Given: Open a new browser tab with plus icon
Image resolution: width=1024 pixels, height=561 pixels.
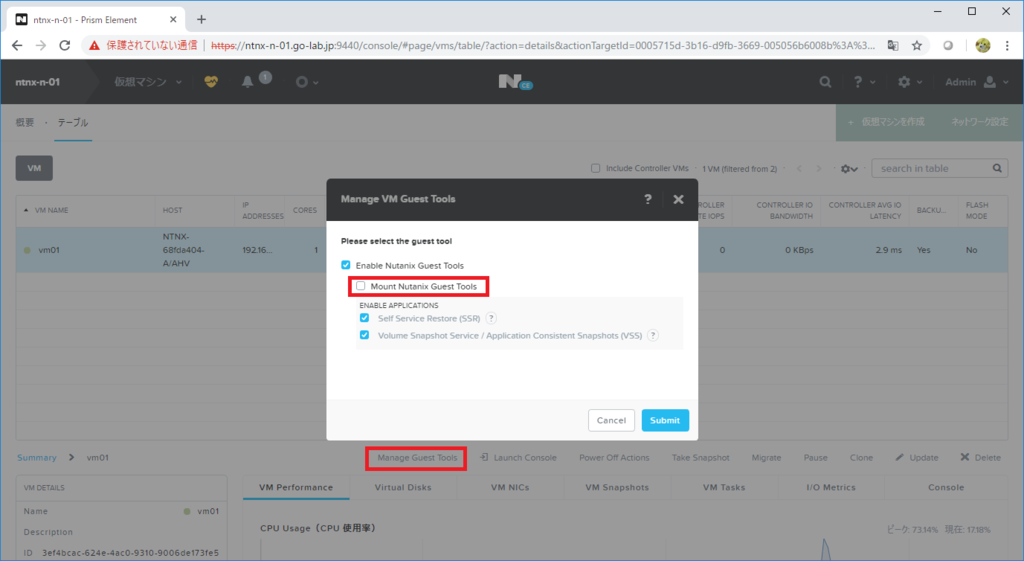Looking at the screenshot, I should click(x=201, y=20).
